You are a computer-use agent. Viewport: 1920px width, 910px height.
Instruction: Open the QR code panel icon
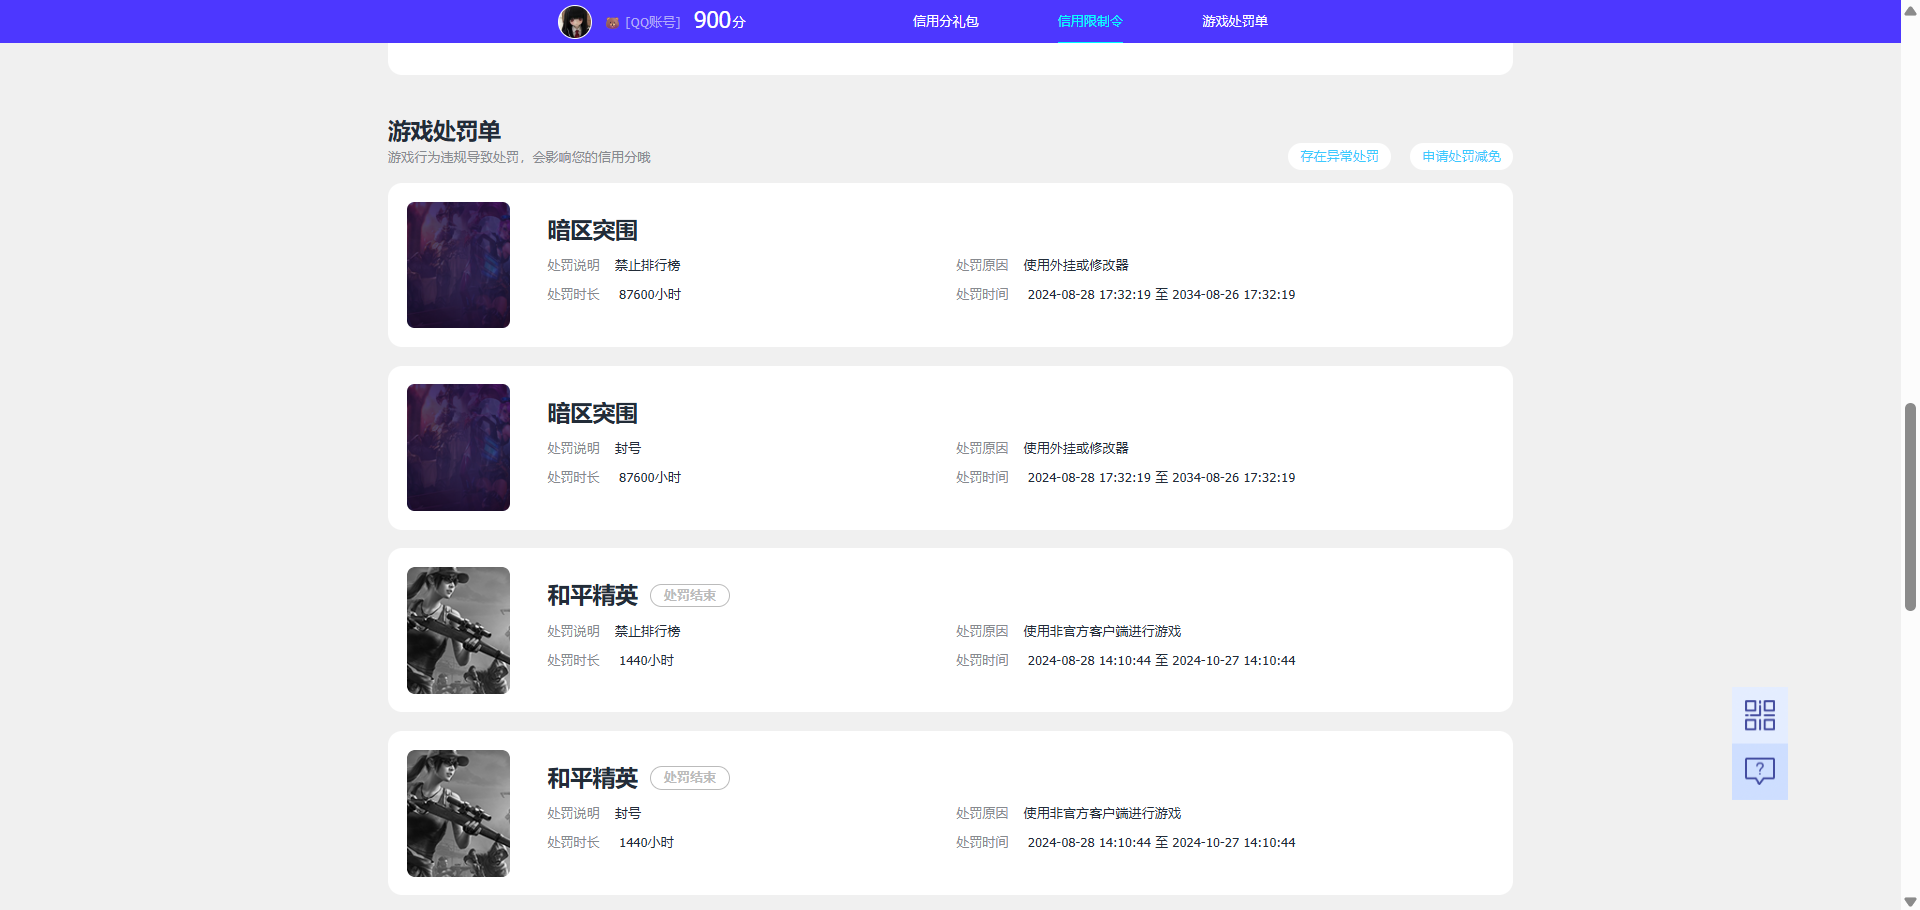coord(1759,714)
